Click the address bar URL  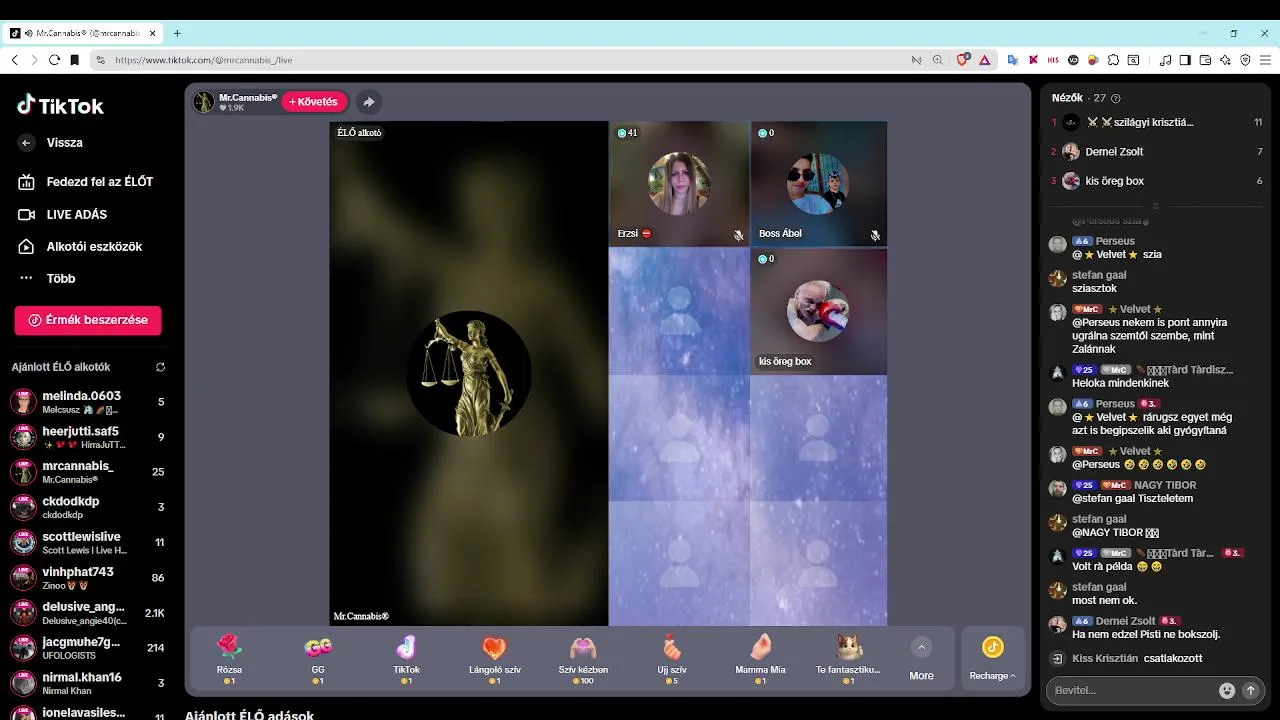pyautogui.click(x=204, y=60)
